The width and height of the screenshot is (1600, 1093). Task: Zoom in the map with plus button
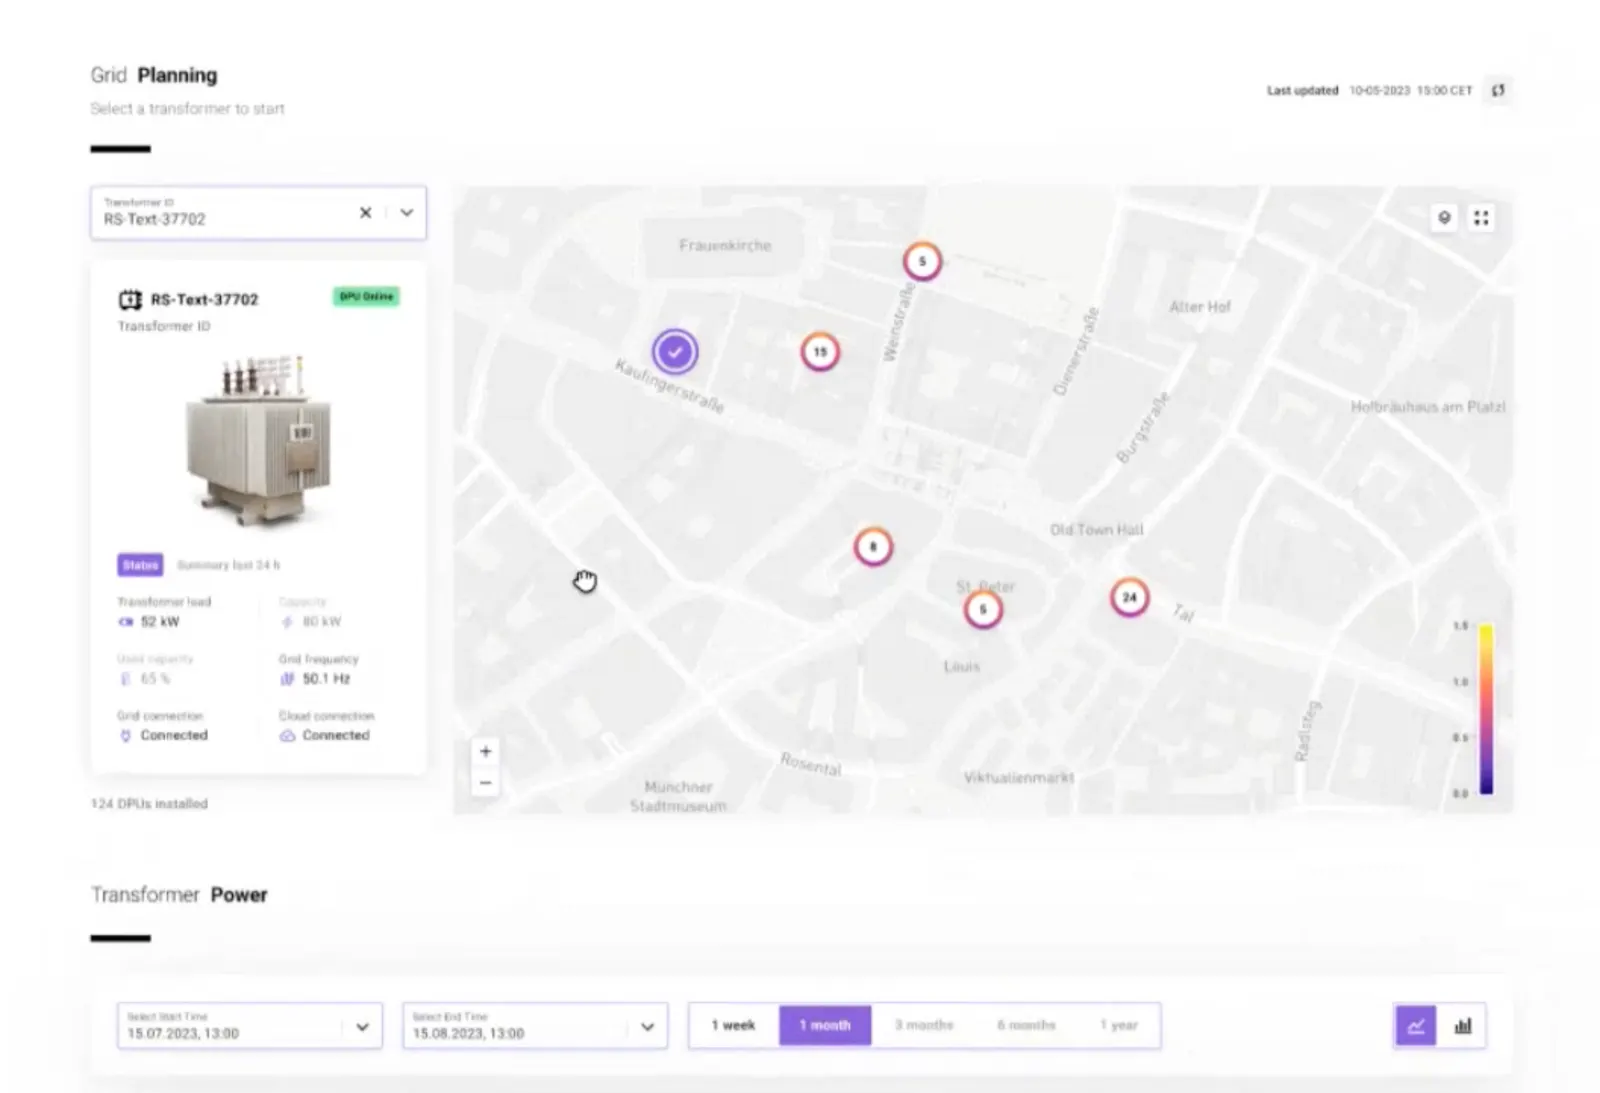(485, 752)
